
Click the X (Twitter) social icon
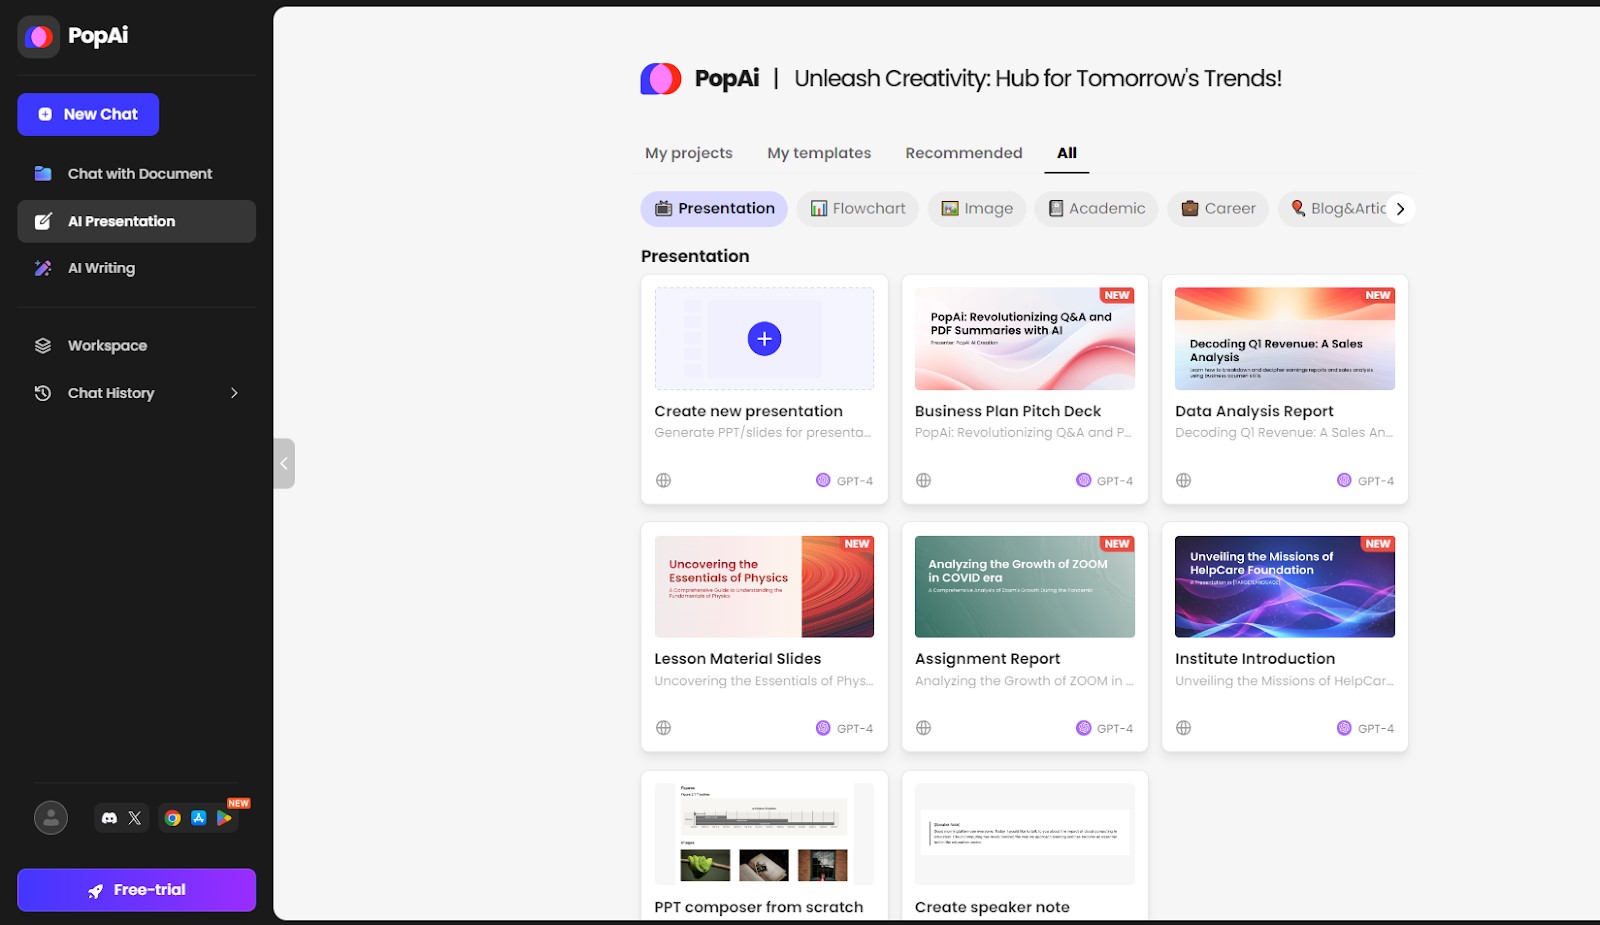(135, 818)
